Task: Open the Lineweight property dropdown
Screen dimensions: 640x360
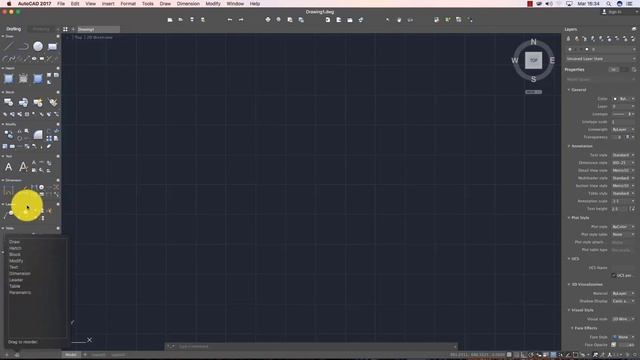Action: (x=623, y=129)
